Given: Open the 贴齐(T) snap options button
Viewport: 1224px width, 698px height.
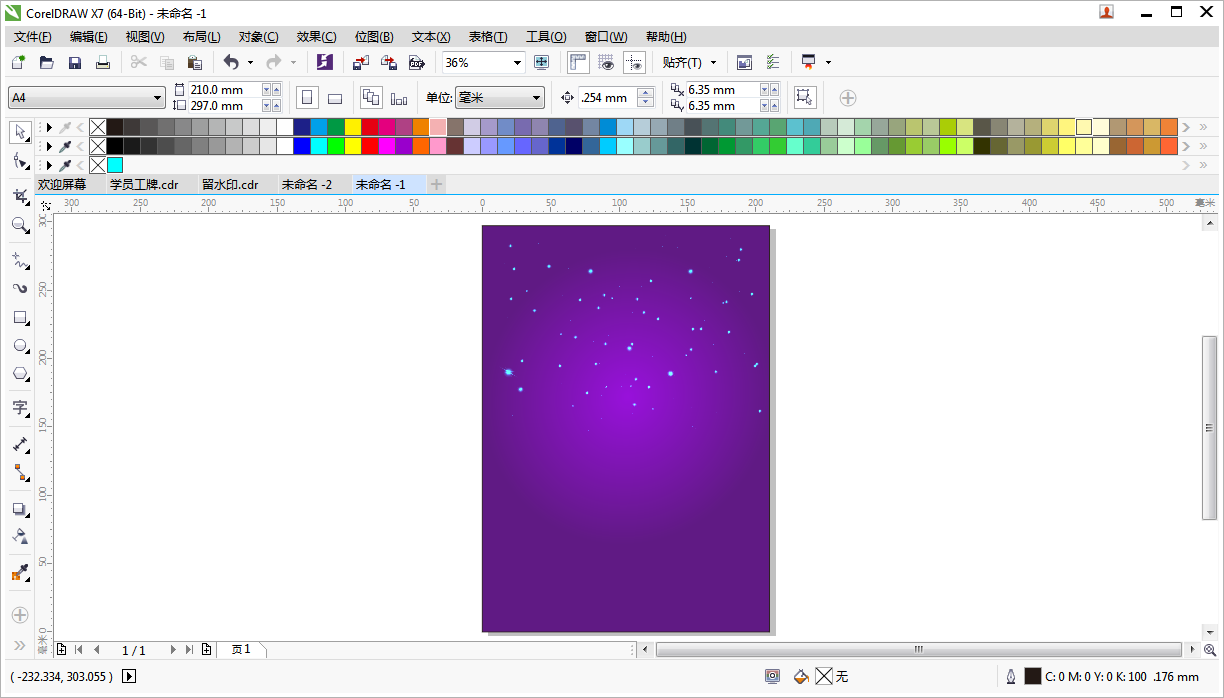Looking at the screenshot, I should coord(689,62).
